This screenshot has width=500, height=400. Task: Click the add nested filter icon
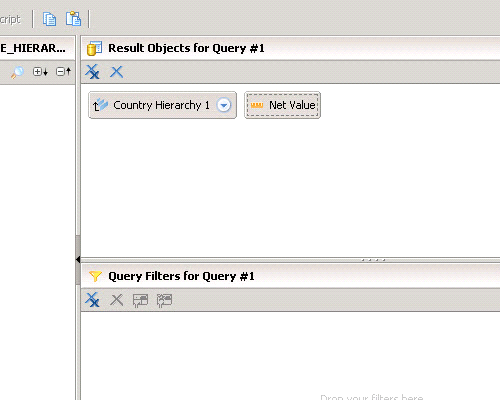[140, 300]
